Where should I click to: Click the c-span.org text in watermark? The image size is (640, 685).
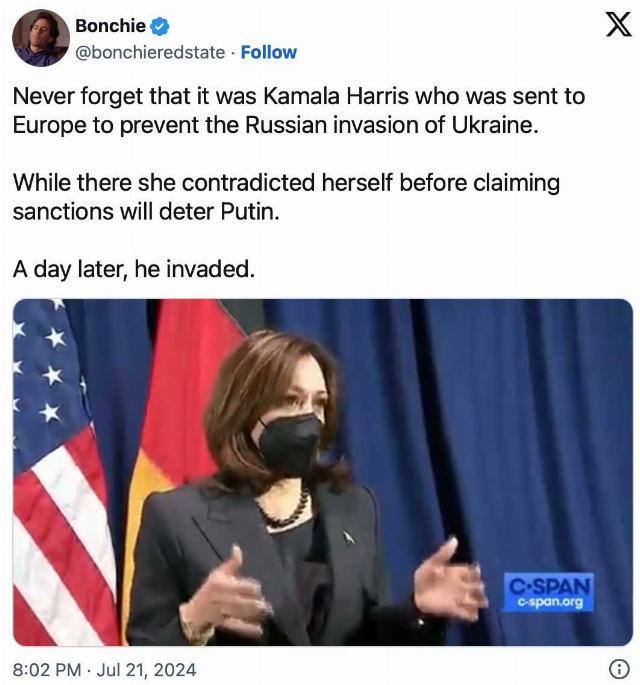(x=550, y=602)
